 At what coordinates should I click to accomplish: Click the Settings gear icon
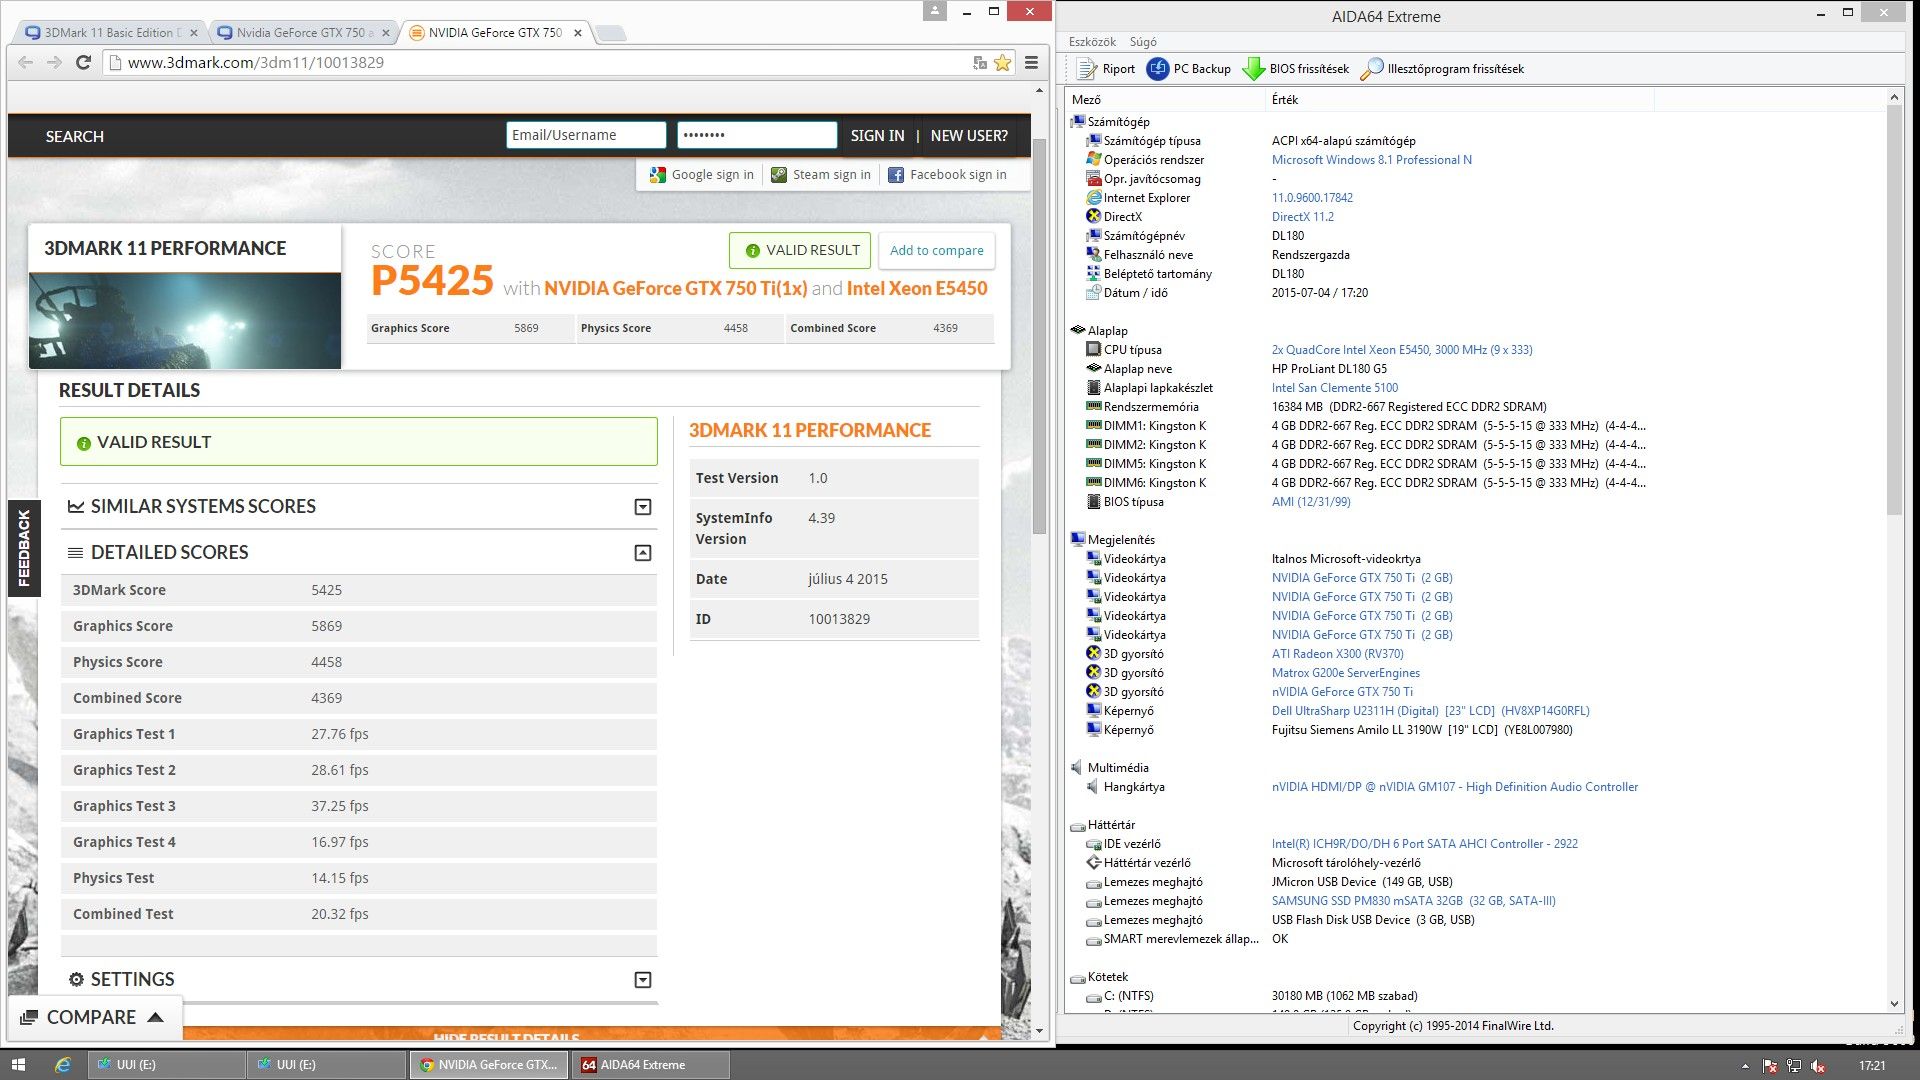point(76,980)
